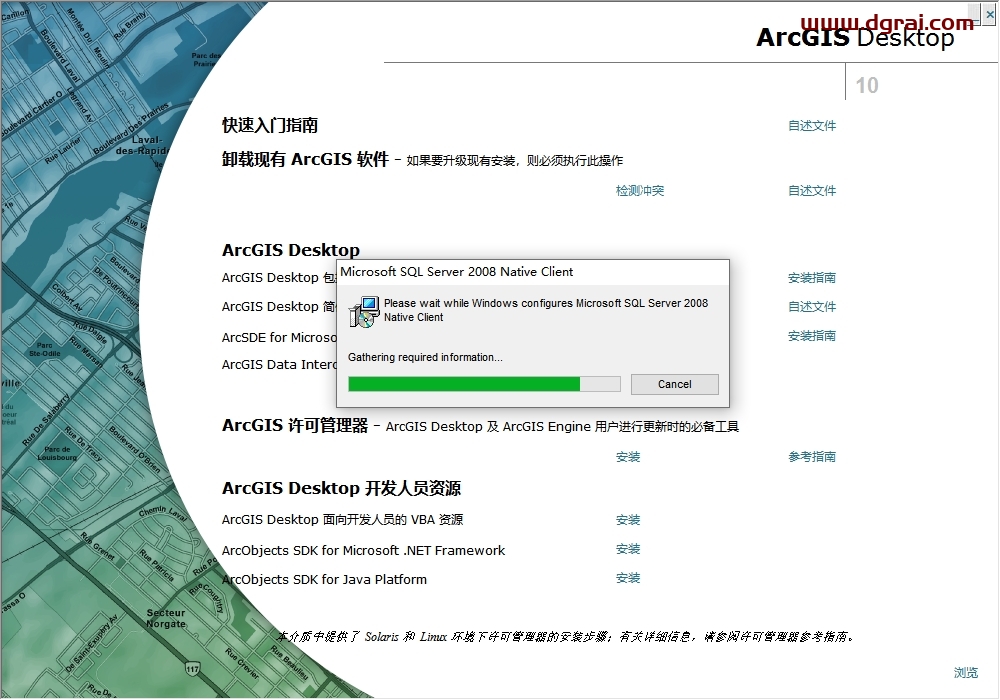1000x700 pixels.
Task: Click the ArcGIS Desktop 开发人员资源 heading
Action: tap(341, 488)
